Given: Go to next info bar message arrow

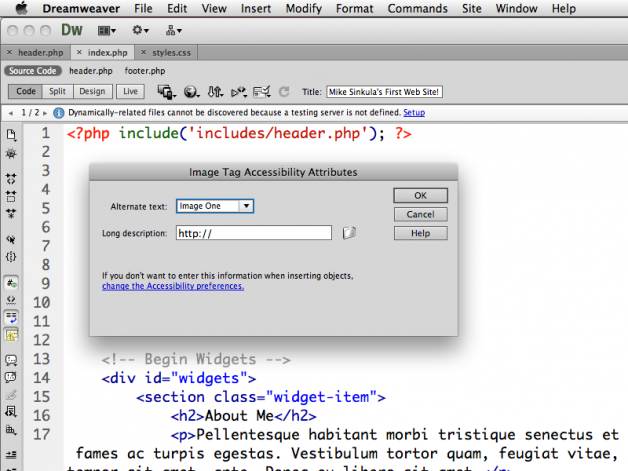Looking at the screenshot, I should 45,113.
